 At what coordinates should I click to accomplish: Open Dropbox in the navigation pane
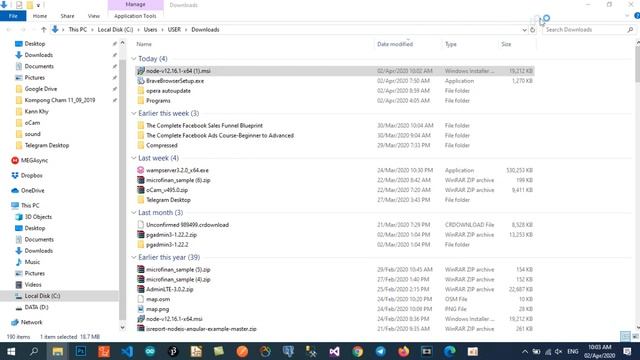coord(27,176)
